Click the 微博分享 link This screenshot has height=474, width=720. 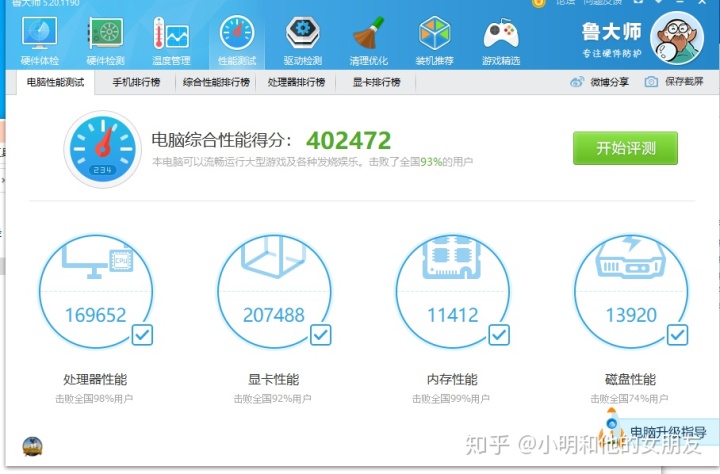click(609, 82)
